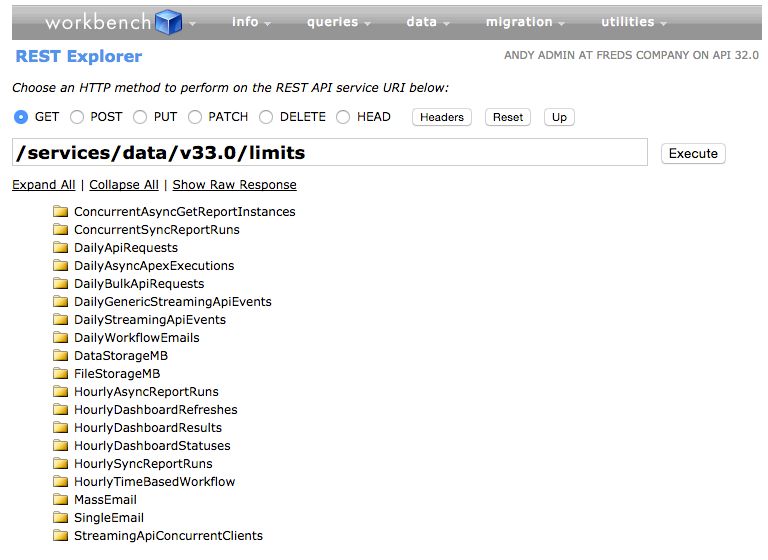Expand the DailyWorkflowEmails node label

pos(137,338)
